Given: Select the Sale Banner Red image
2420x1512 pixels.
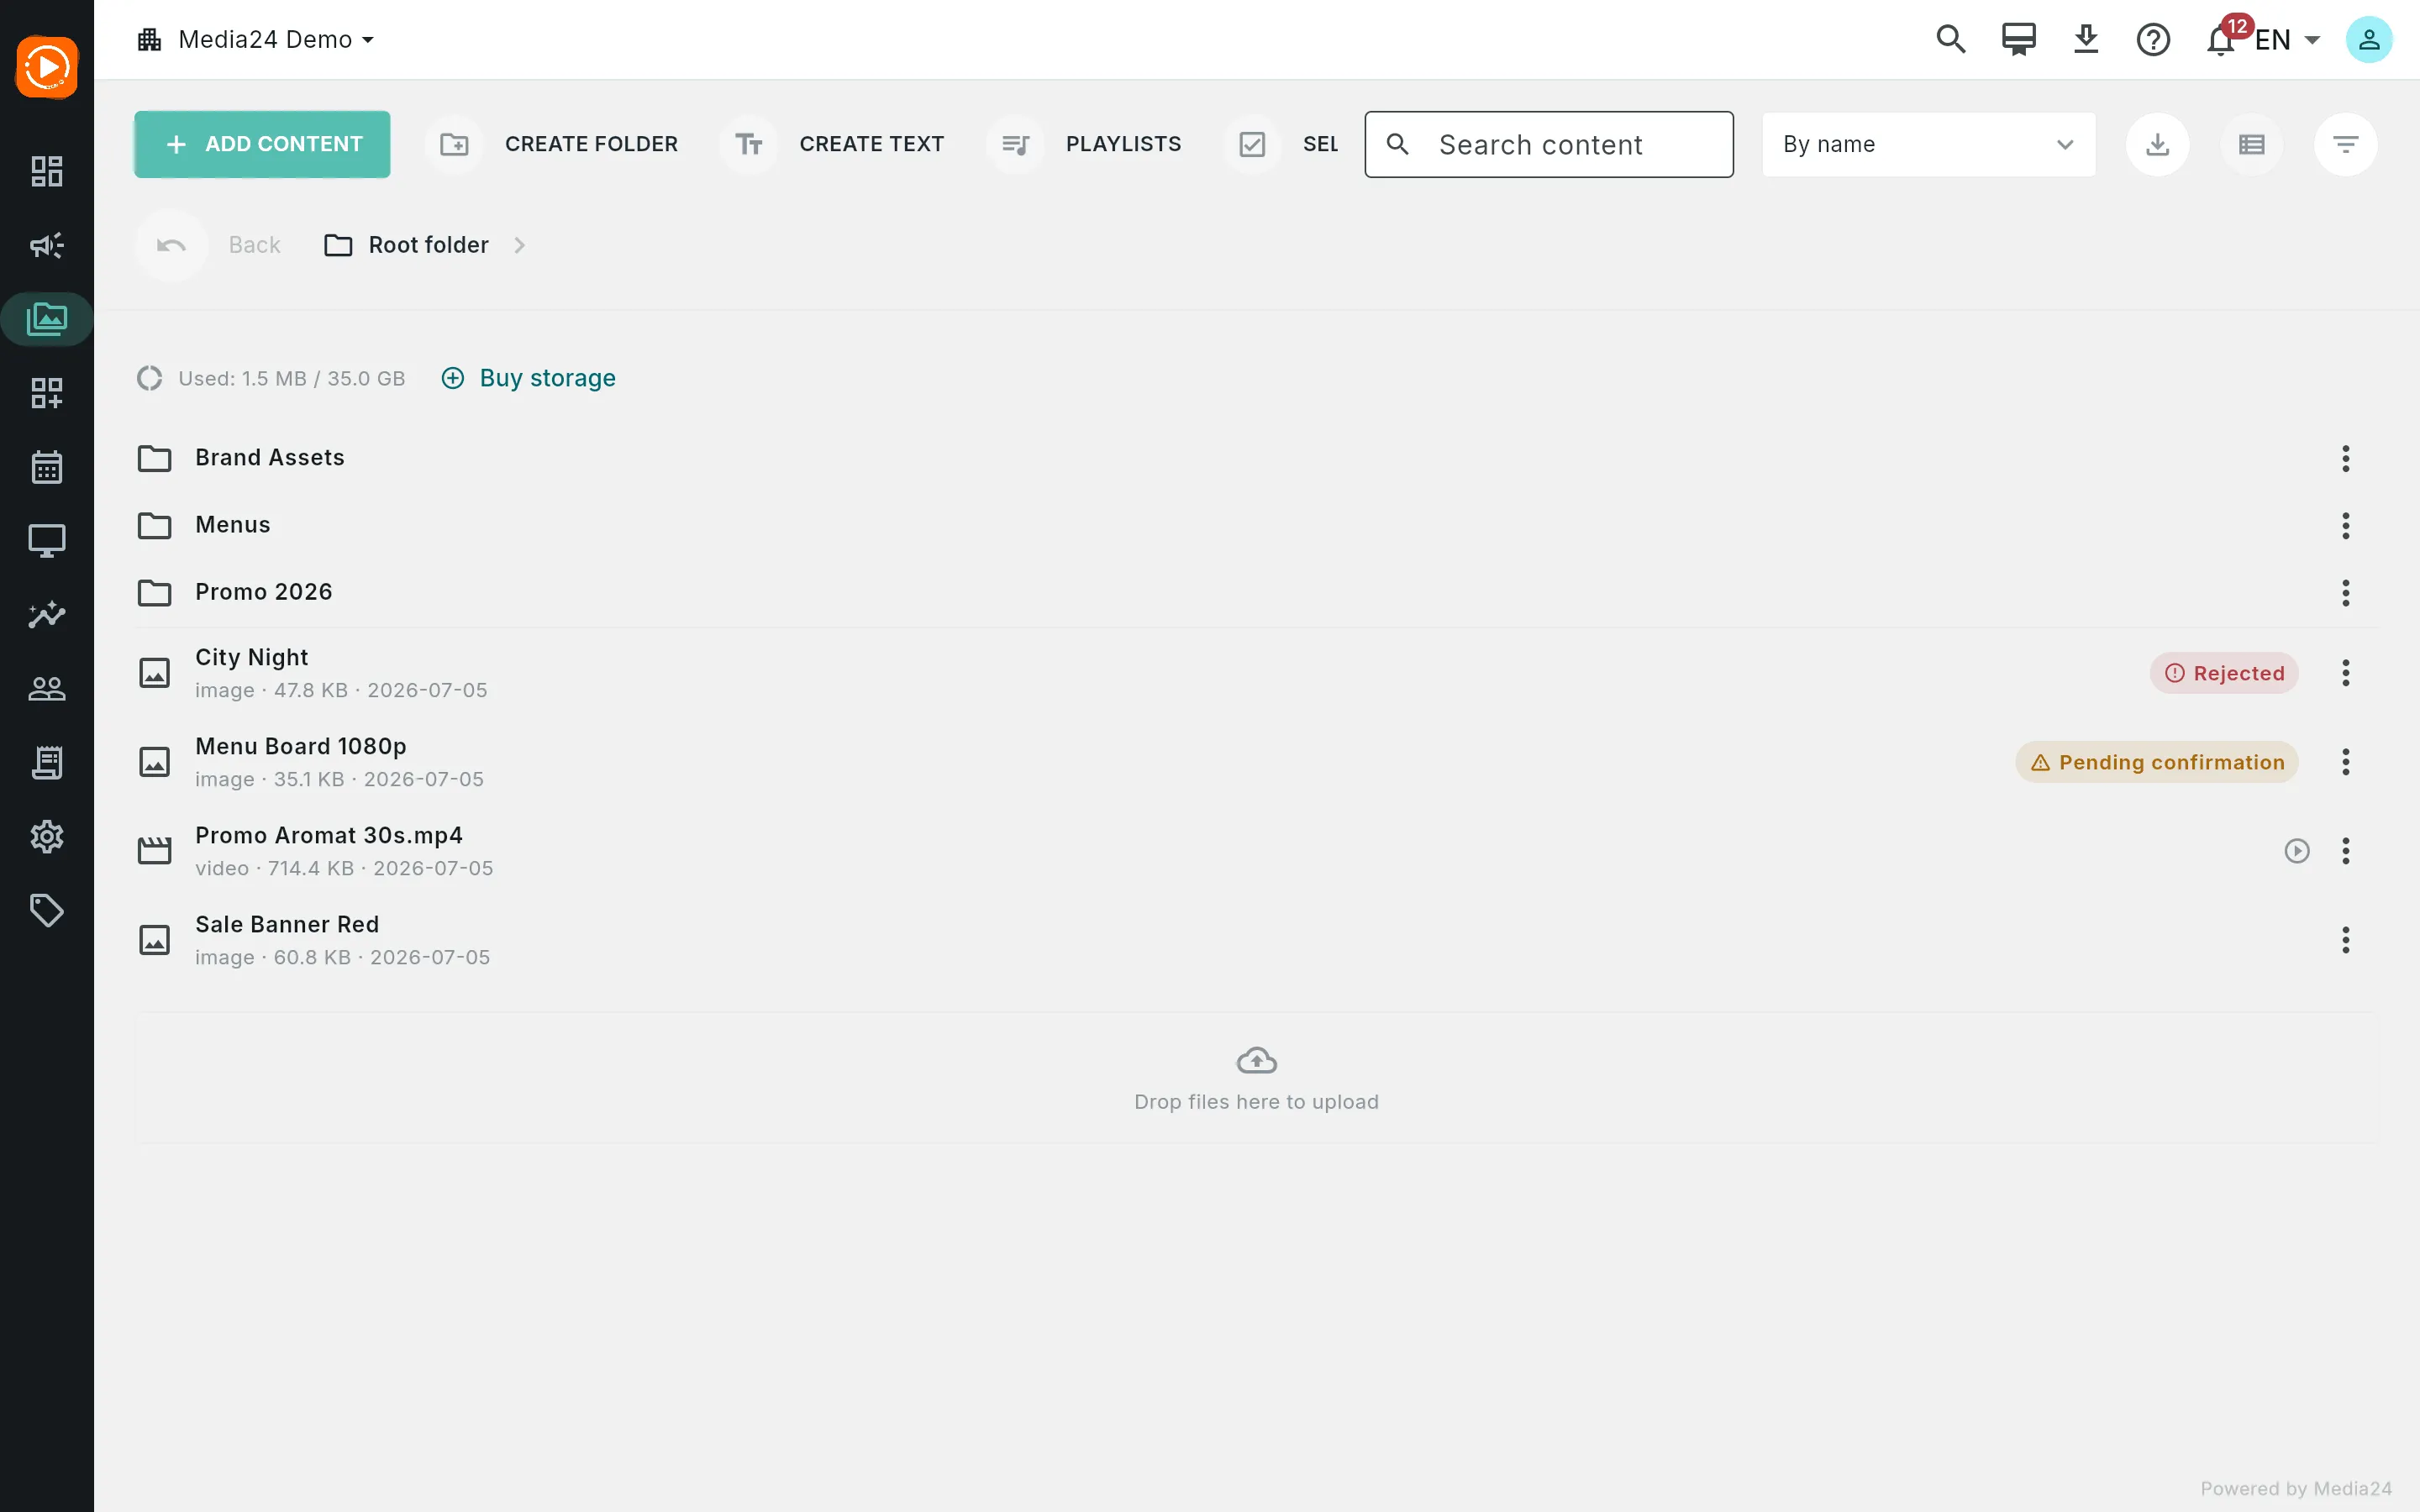Looking at the screenshot, I should [x=1256, y=940].
